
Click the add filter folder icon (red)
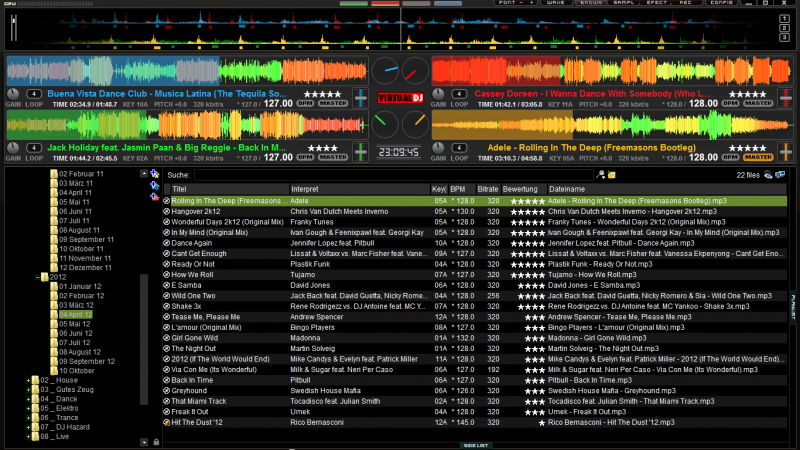[x=155, y=196]
